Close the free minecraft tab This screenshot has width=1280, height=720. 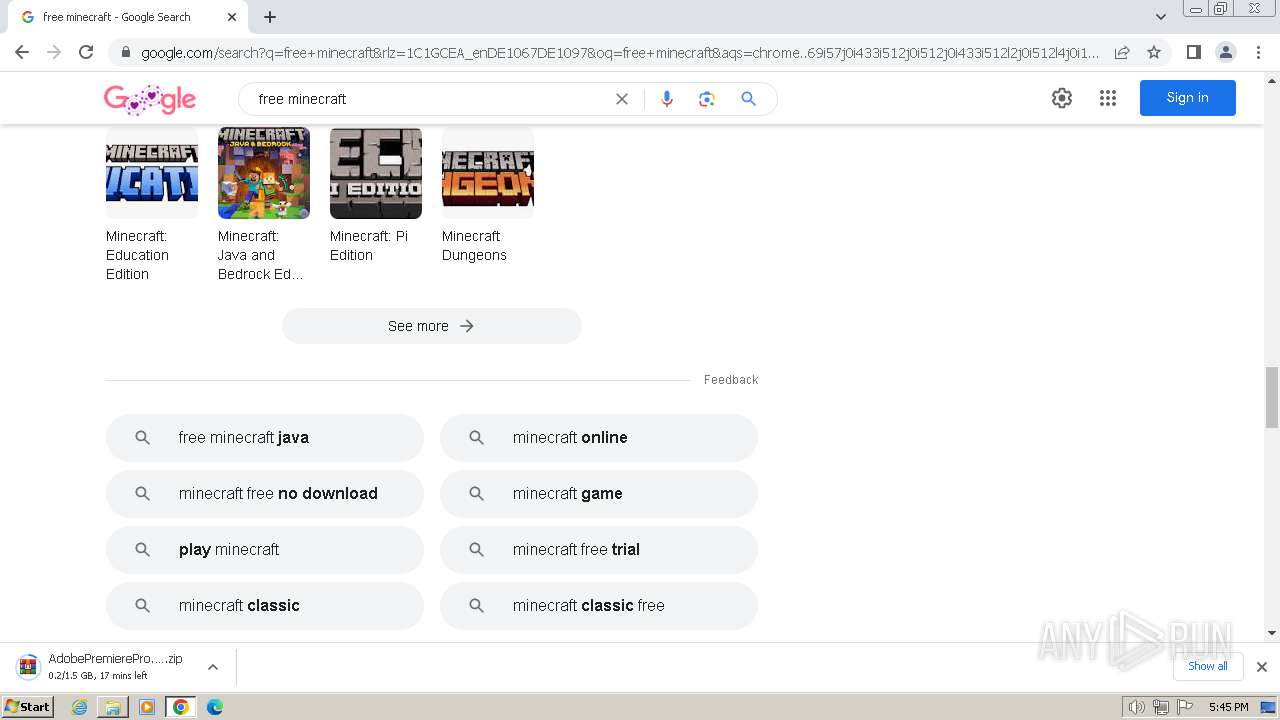232,17
